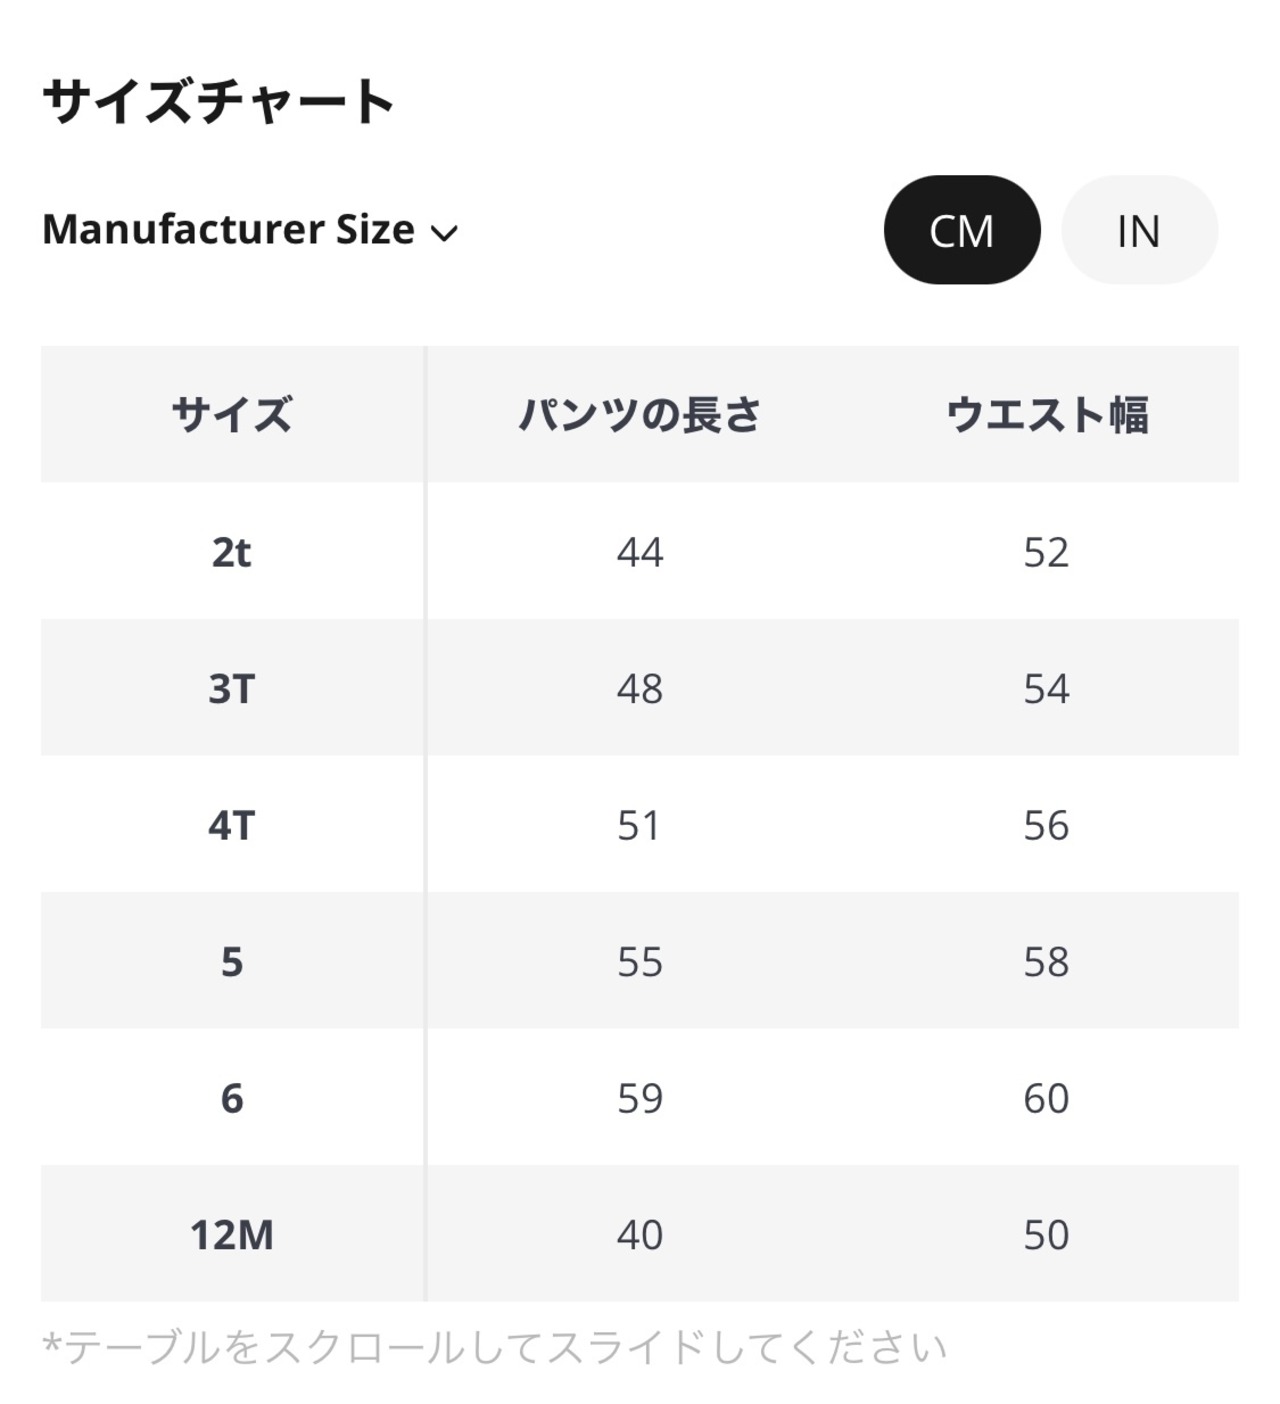Switch measurement units to IN

pos(1138,231)
